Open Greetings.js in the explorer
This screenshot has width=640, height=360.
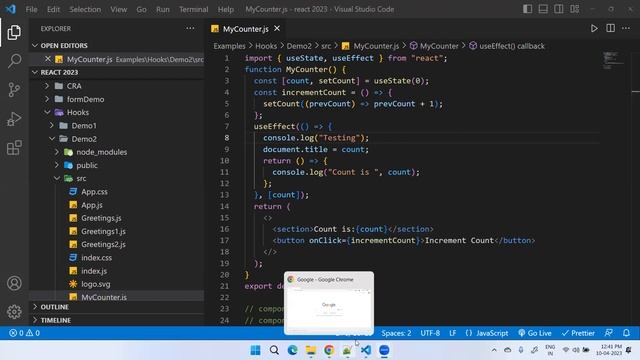pyautogui.click(x=101, y=218)
